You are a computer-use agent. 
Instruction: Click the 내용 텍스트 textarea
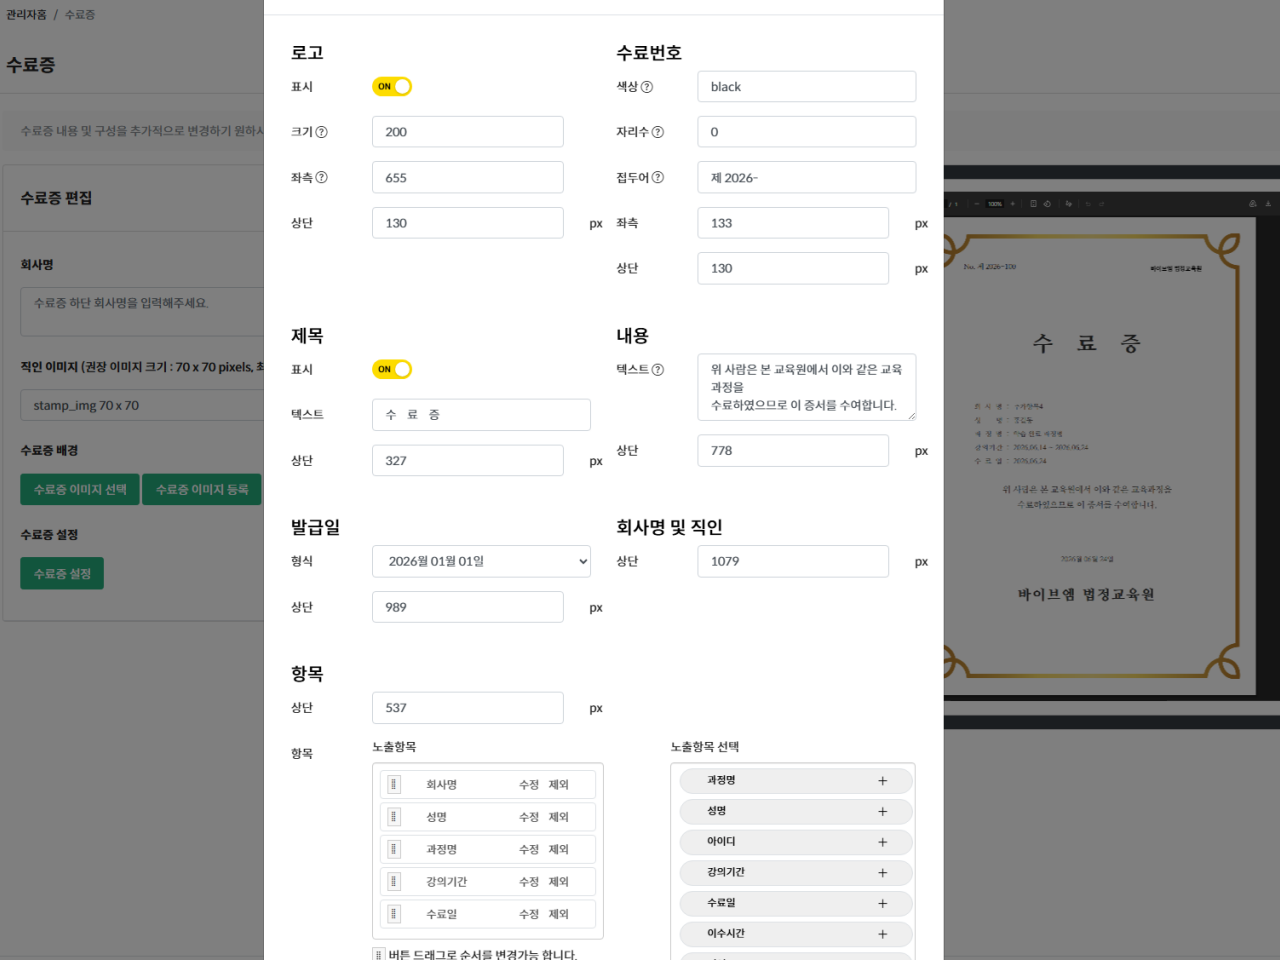[806, 387]
